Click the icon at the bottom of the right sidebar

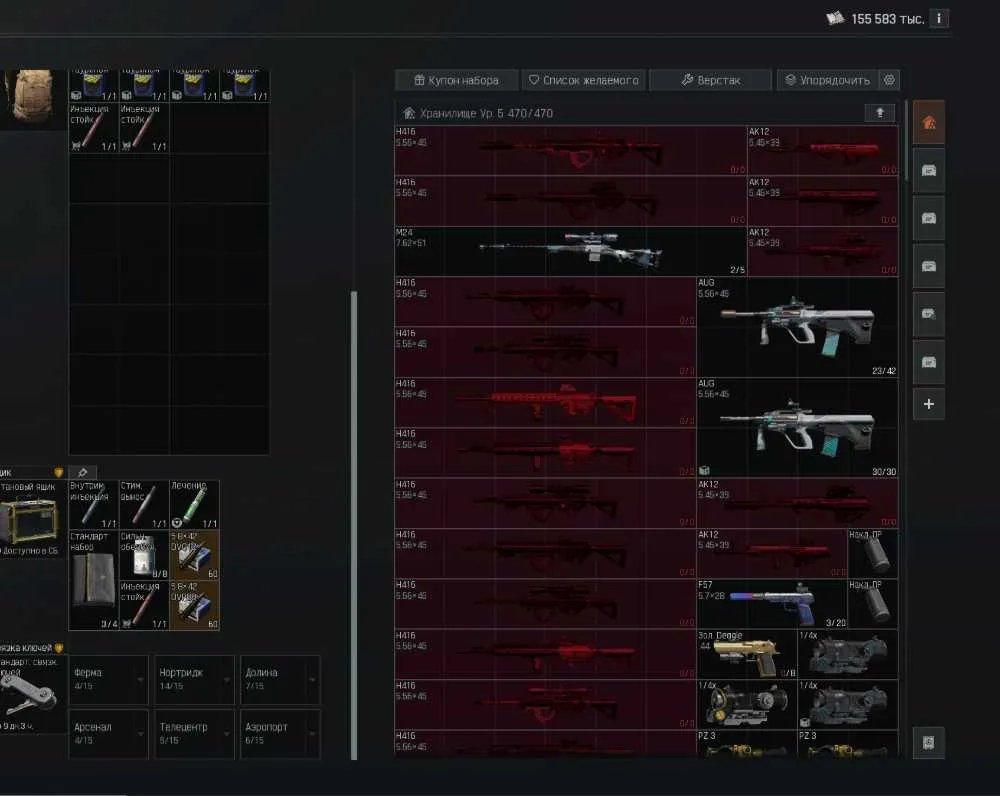[x=929, y=742]
